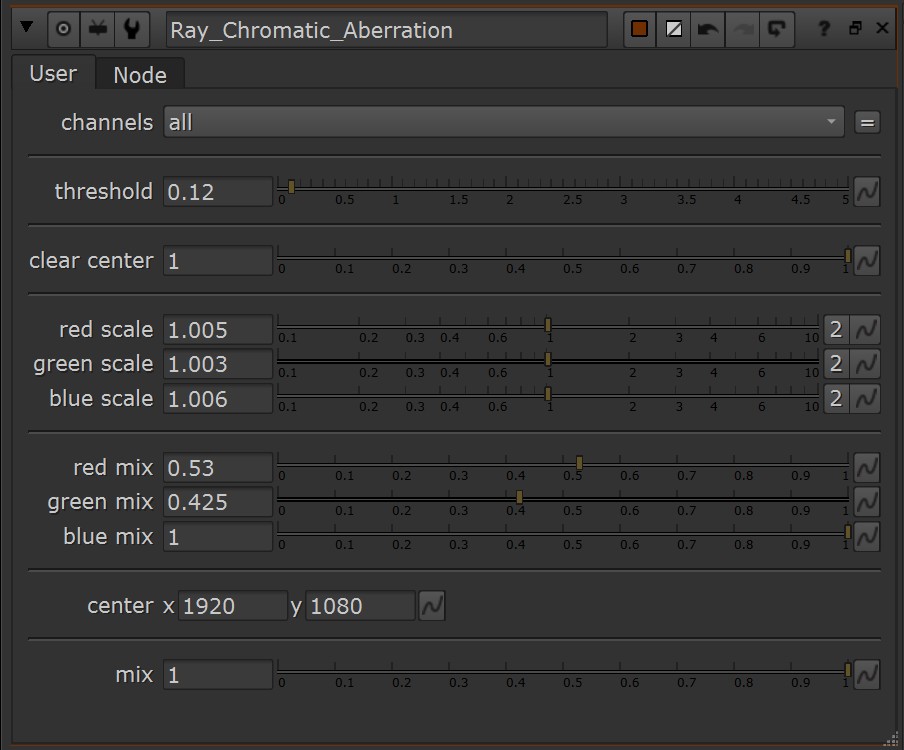Open the channels dropdown set to all
This screenshot has height=750, width=904.
tap(504, 122)
